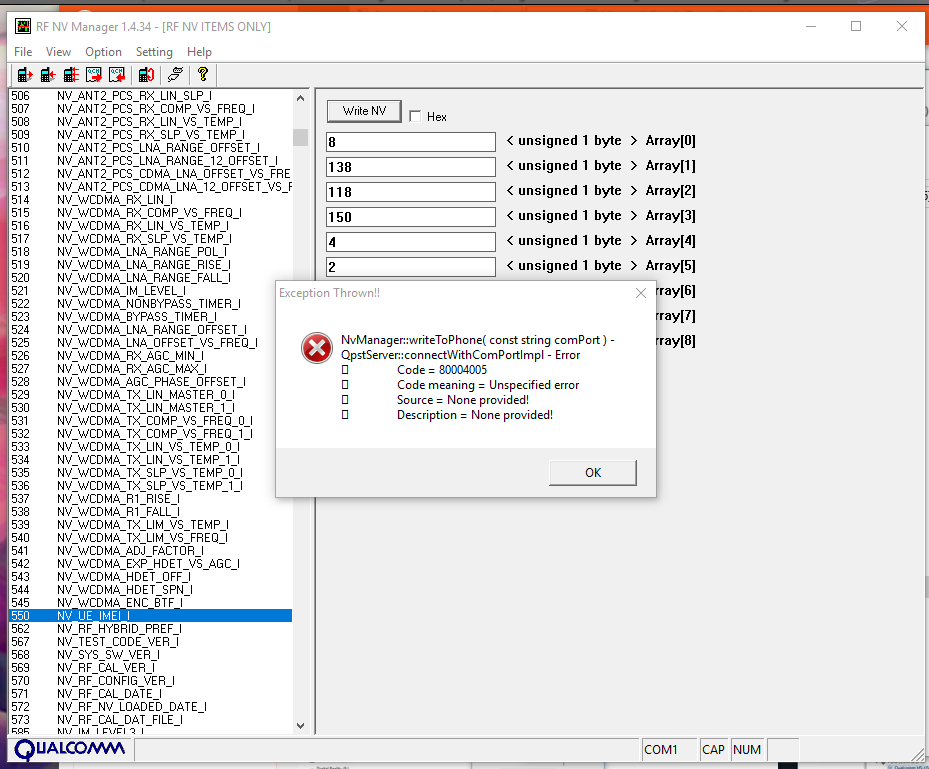Click the QCN file red left-arrow icon
This screenshot has height=769, width=929.
coord(117,74)
